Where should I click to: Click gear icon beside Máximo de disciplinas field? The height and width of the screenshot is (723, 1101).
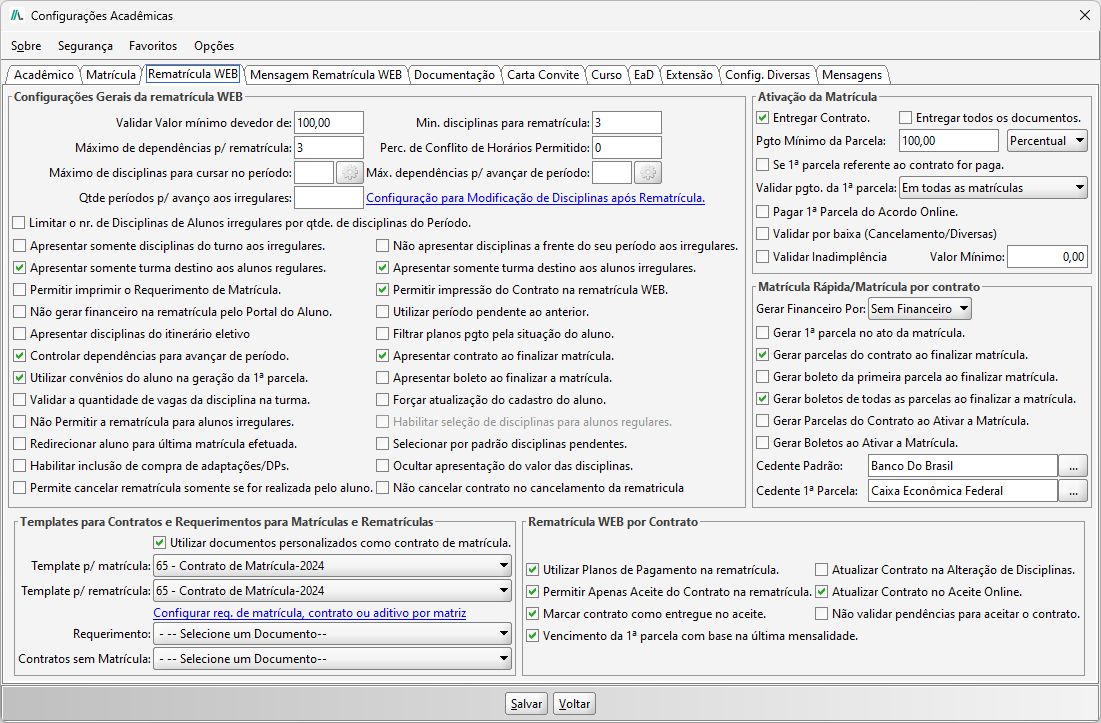point(350,173)
